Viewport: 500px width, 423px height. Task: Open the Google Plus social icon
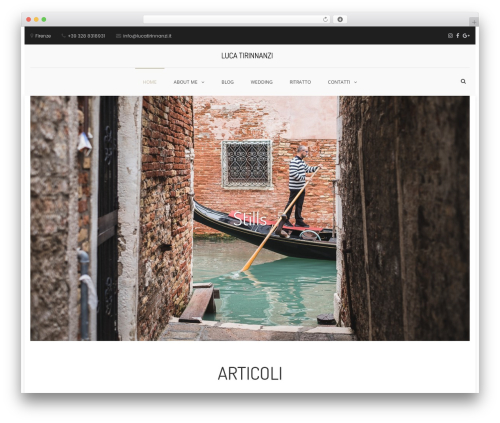pyautogui.click(x=466, y=36)
